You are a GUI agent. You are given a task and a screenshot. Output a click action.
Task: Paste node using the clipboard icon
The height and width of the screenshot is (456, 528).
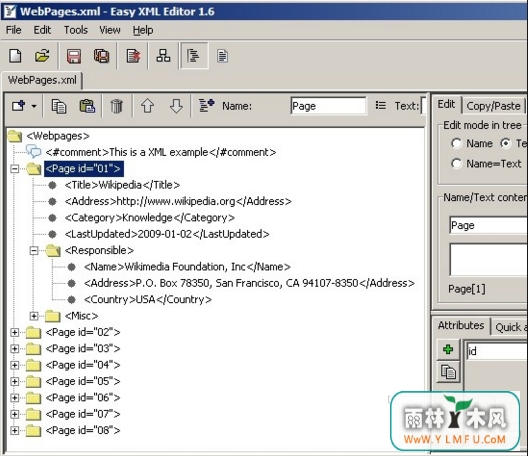[x=87, y=106]
